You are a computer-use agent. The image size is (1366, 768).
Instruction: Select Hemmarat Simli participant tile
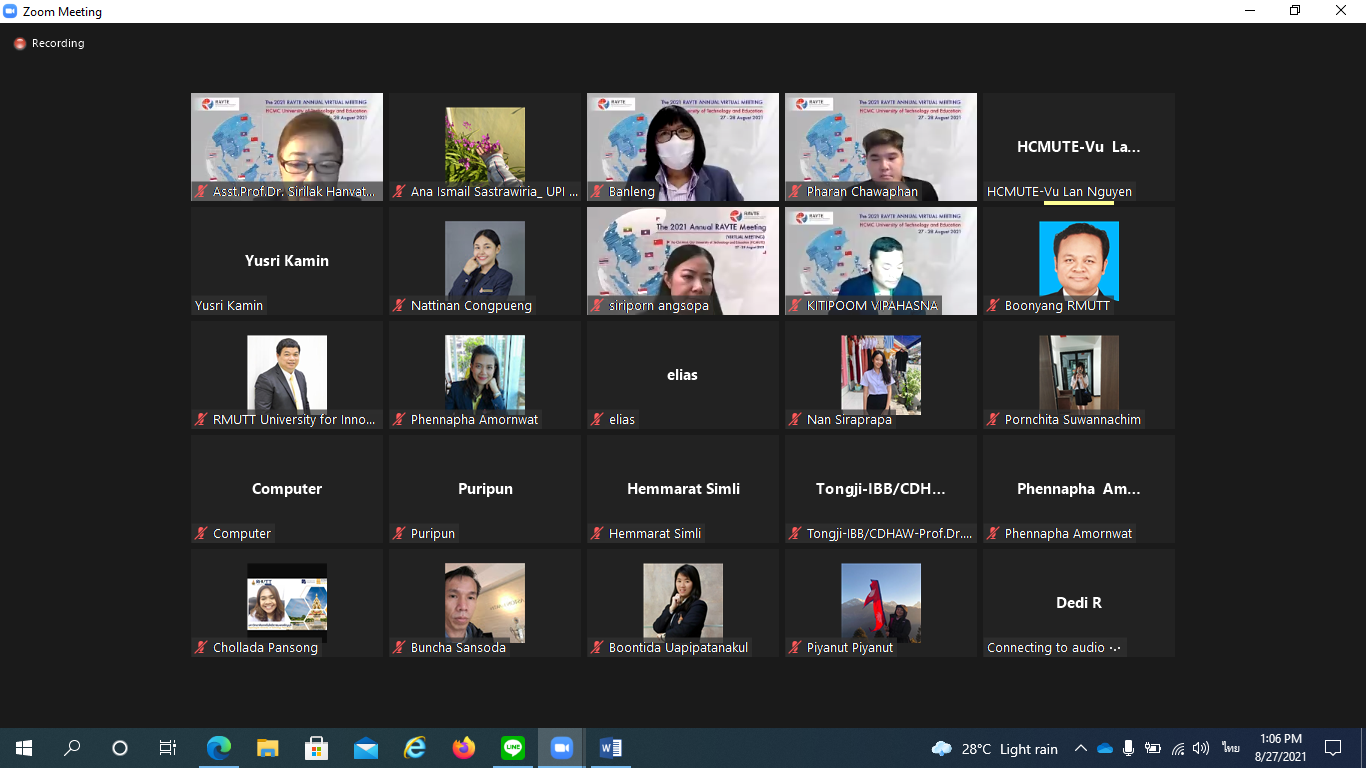coord(683,489)
